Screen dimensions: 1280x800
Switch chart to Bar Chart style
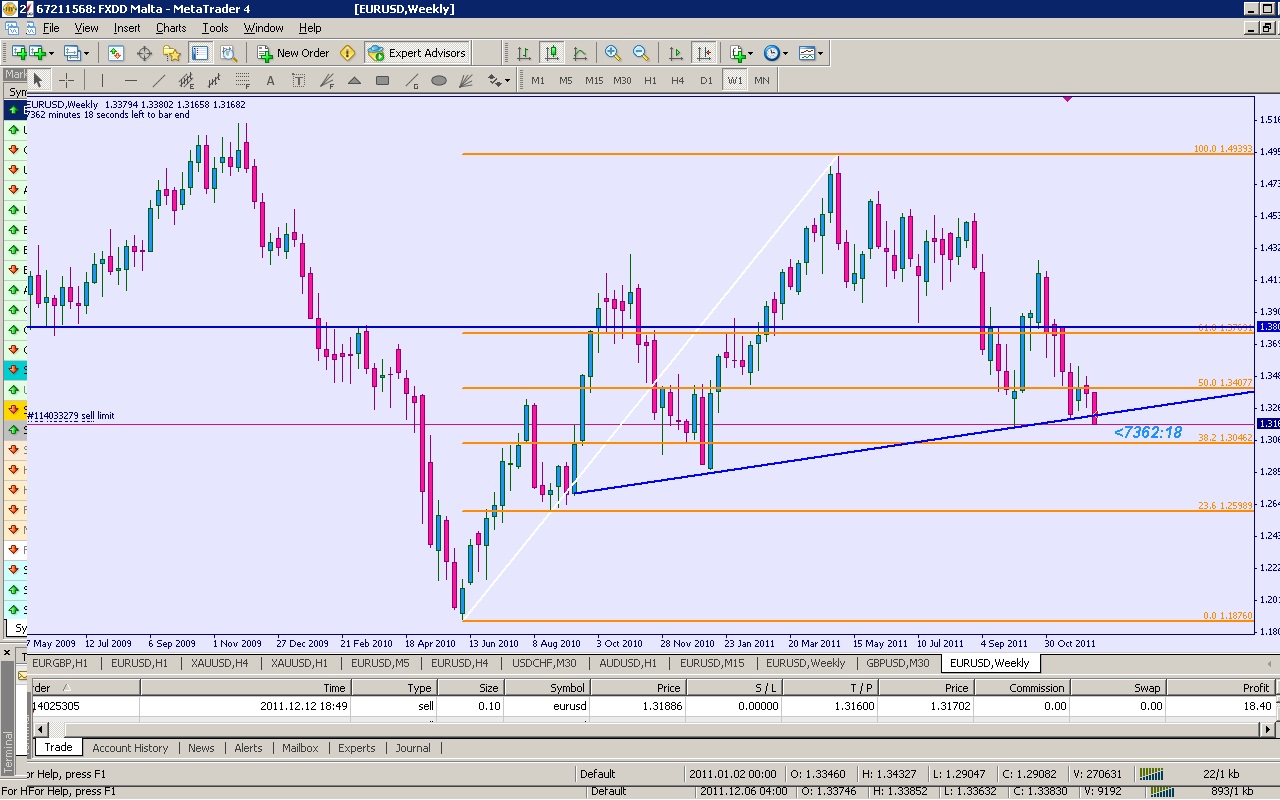click(x=523, y=53)
